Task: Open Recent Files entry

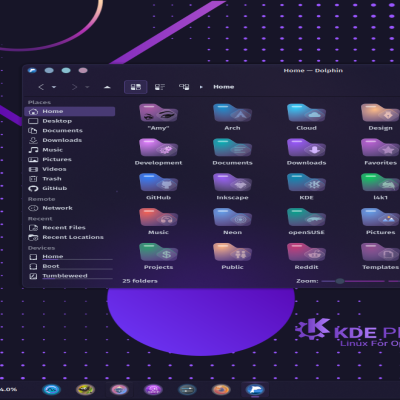Action: coord(70,228)
